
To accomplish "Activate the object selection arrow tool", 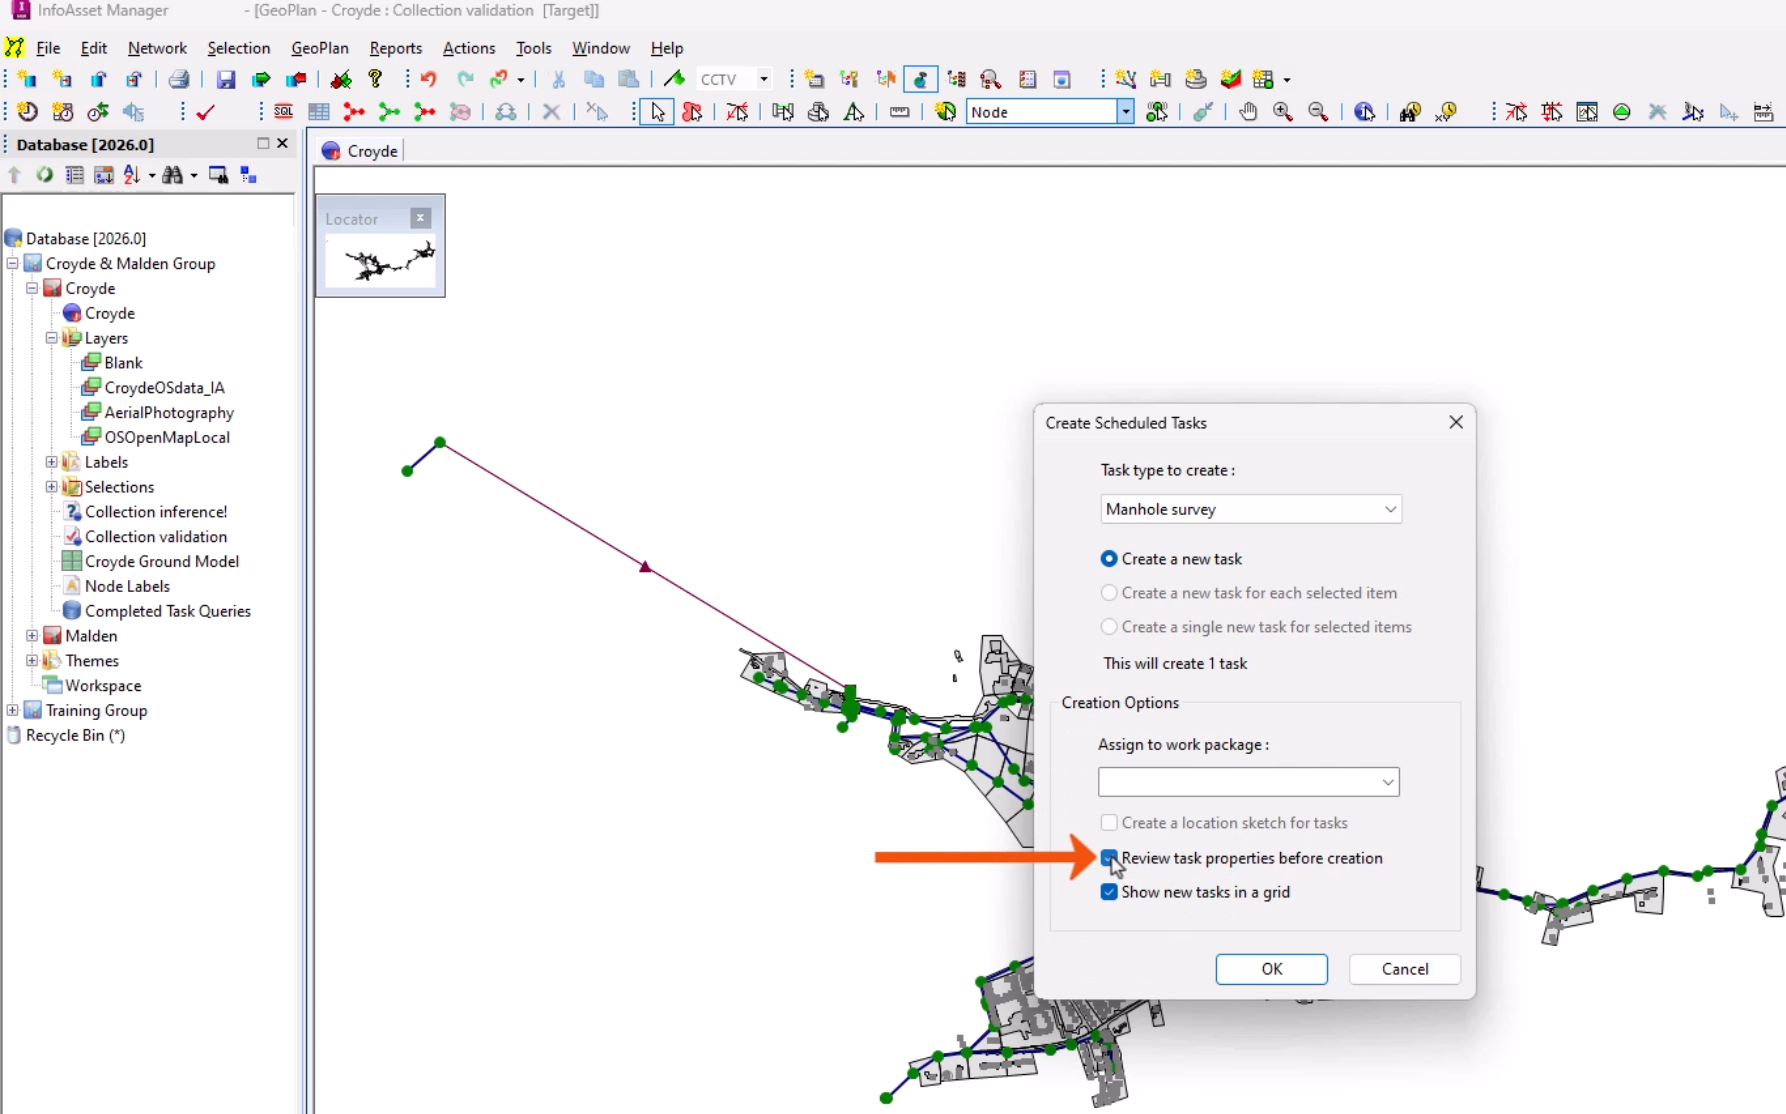I will (656, 112).
